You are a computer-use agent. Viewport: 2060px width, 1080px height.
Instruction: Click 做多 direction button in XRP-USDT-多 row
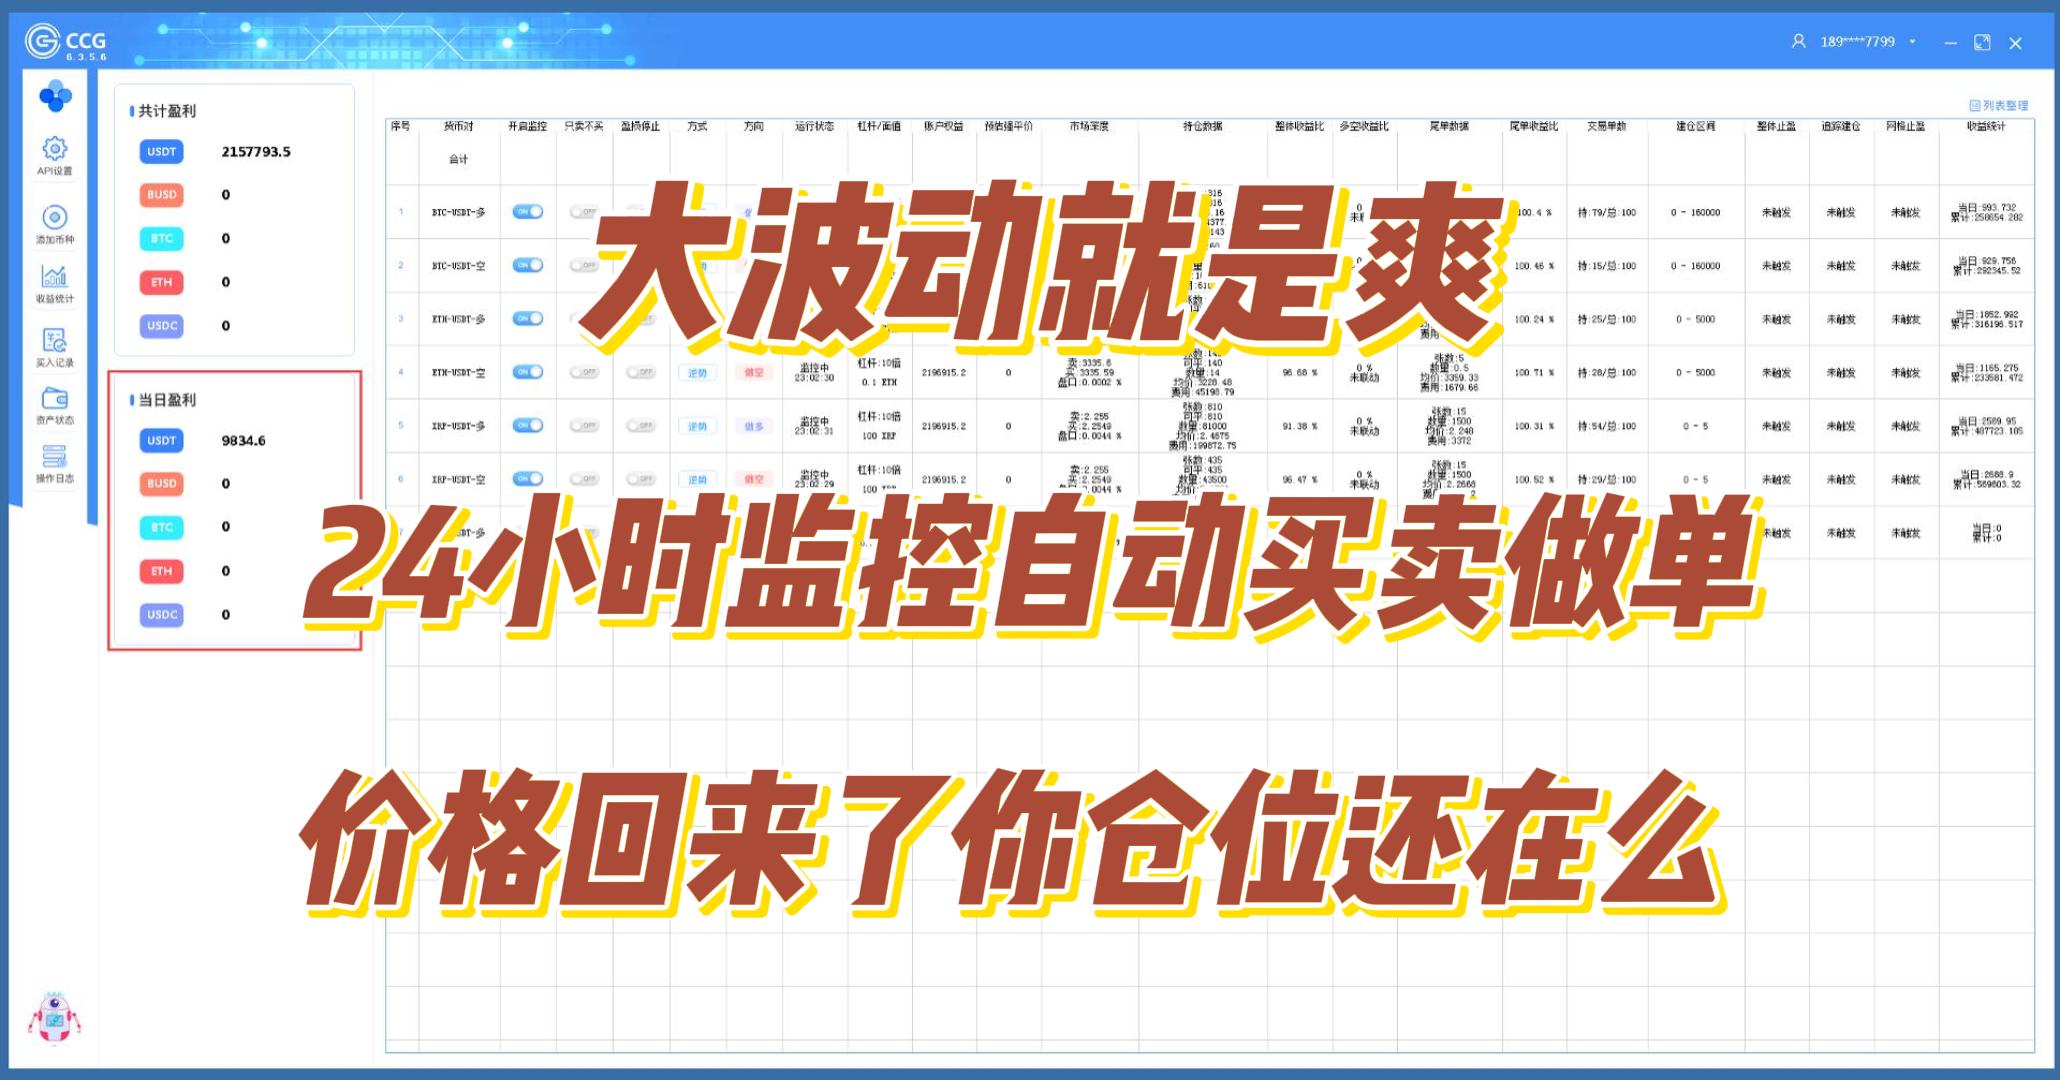click(754, 426)
